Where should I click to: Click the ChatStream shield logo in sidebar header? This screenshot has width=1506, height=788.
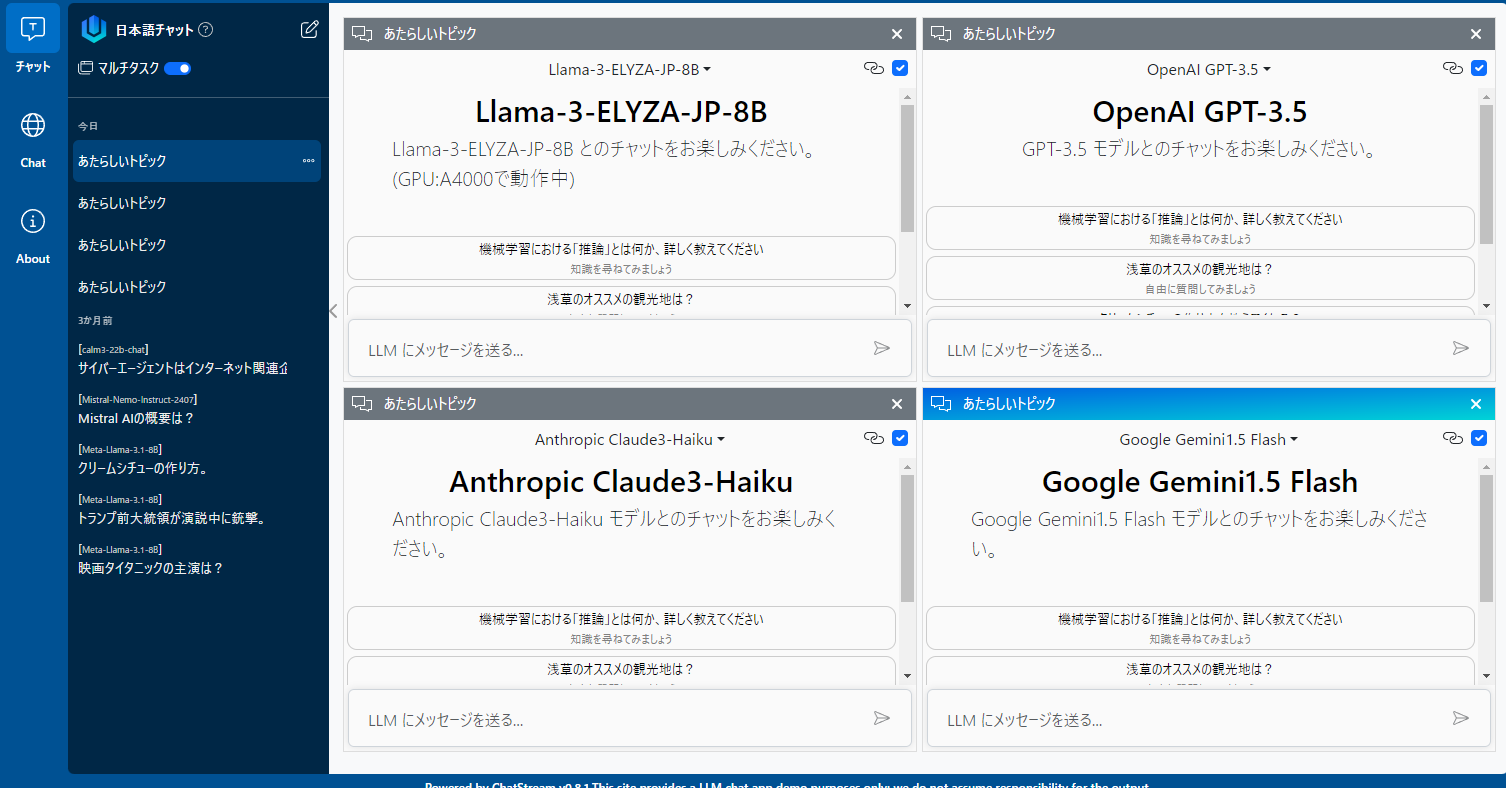(93, 29)
